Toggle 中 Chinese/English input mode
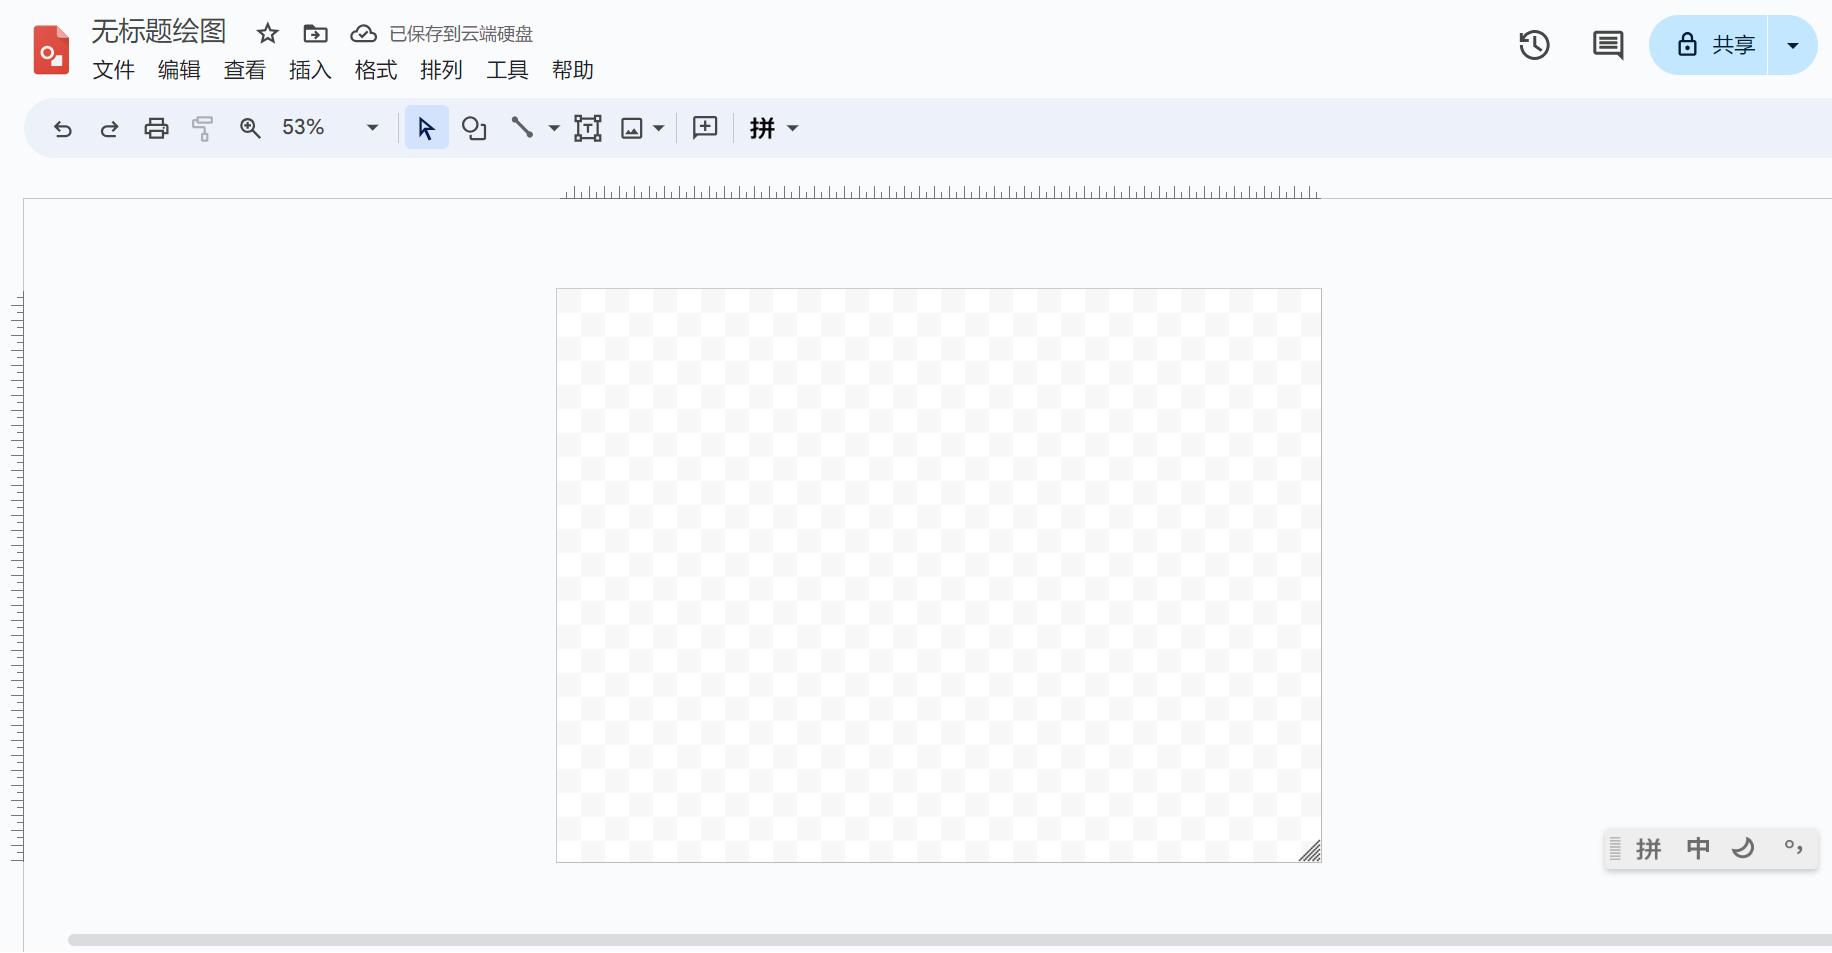The image size is (1832, 953). (1698, 849)
